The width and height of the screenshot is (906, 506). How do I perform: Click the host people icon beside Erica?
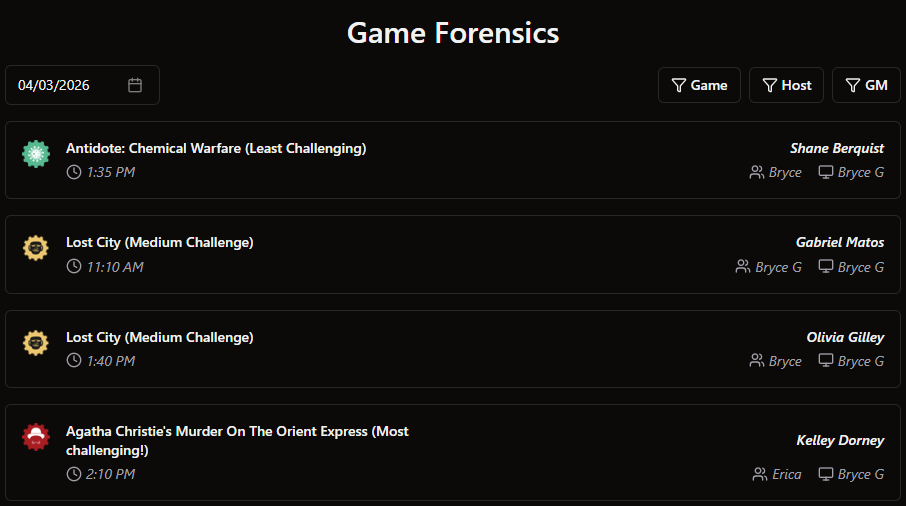pyautogui.click(x=758, y=474)
